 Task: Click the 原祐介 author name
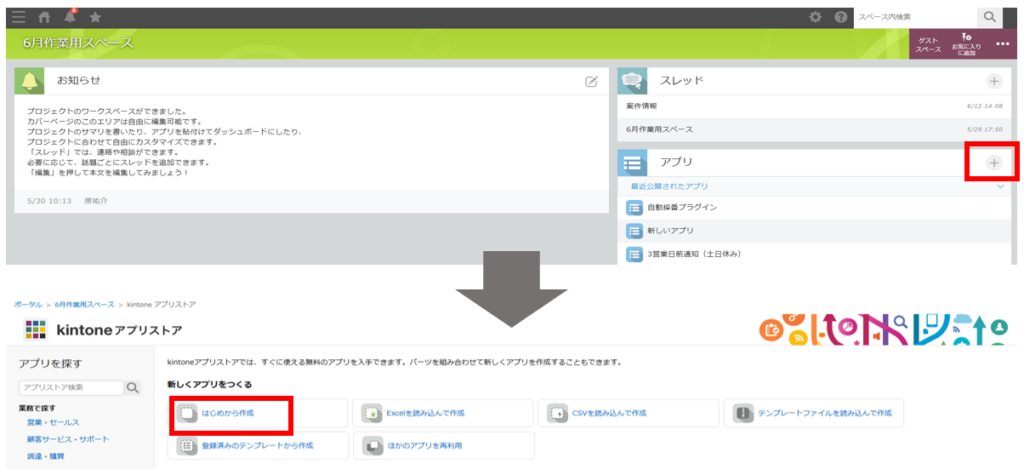click(96, 201)
